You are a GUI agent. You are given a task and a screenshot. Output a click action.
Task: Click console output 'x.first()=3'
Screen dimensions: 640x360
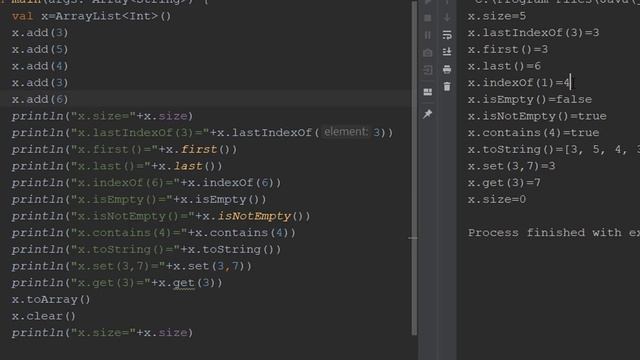(x=508, y=49)
